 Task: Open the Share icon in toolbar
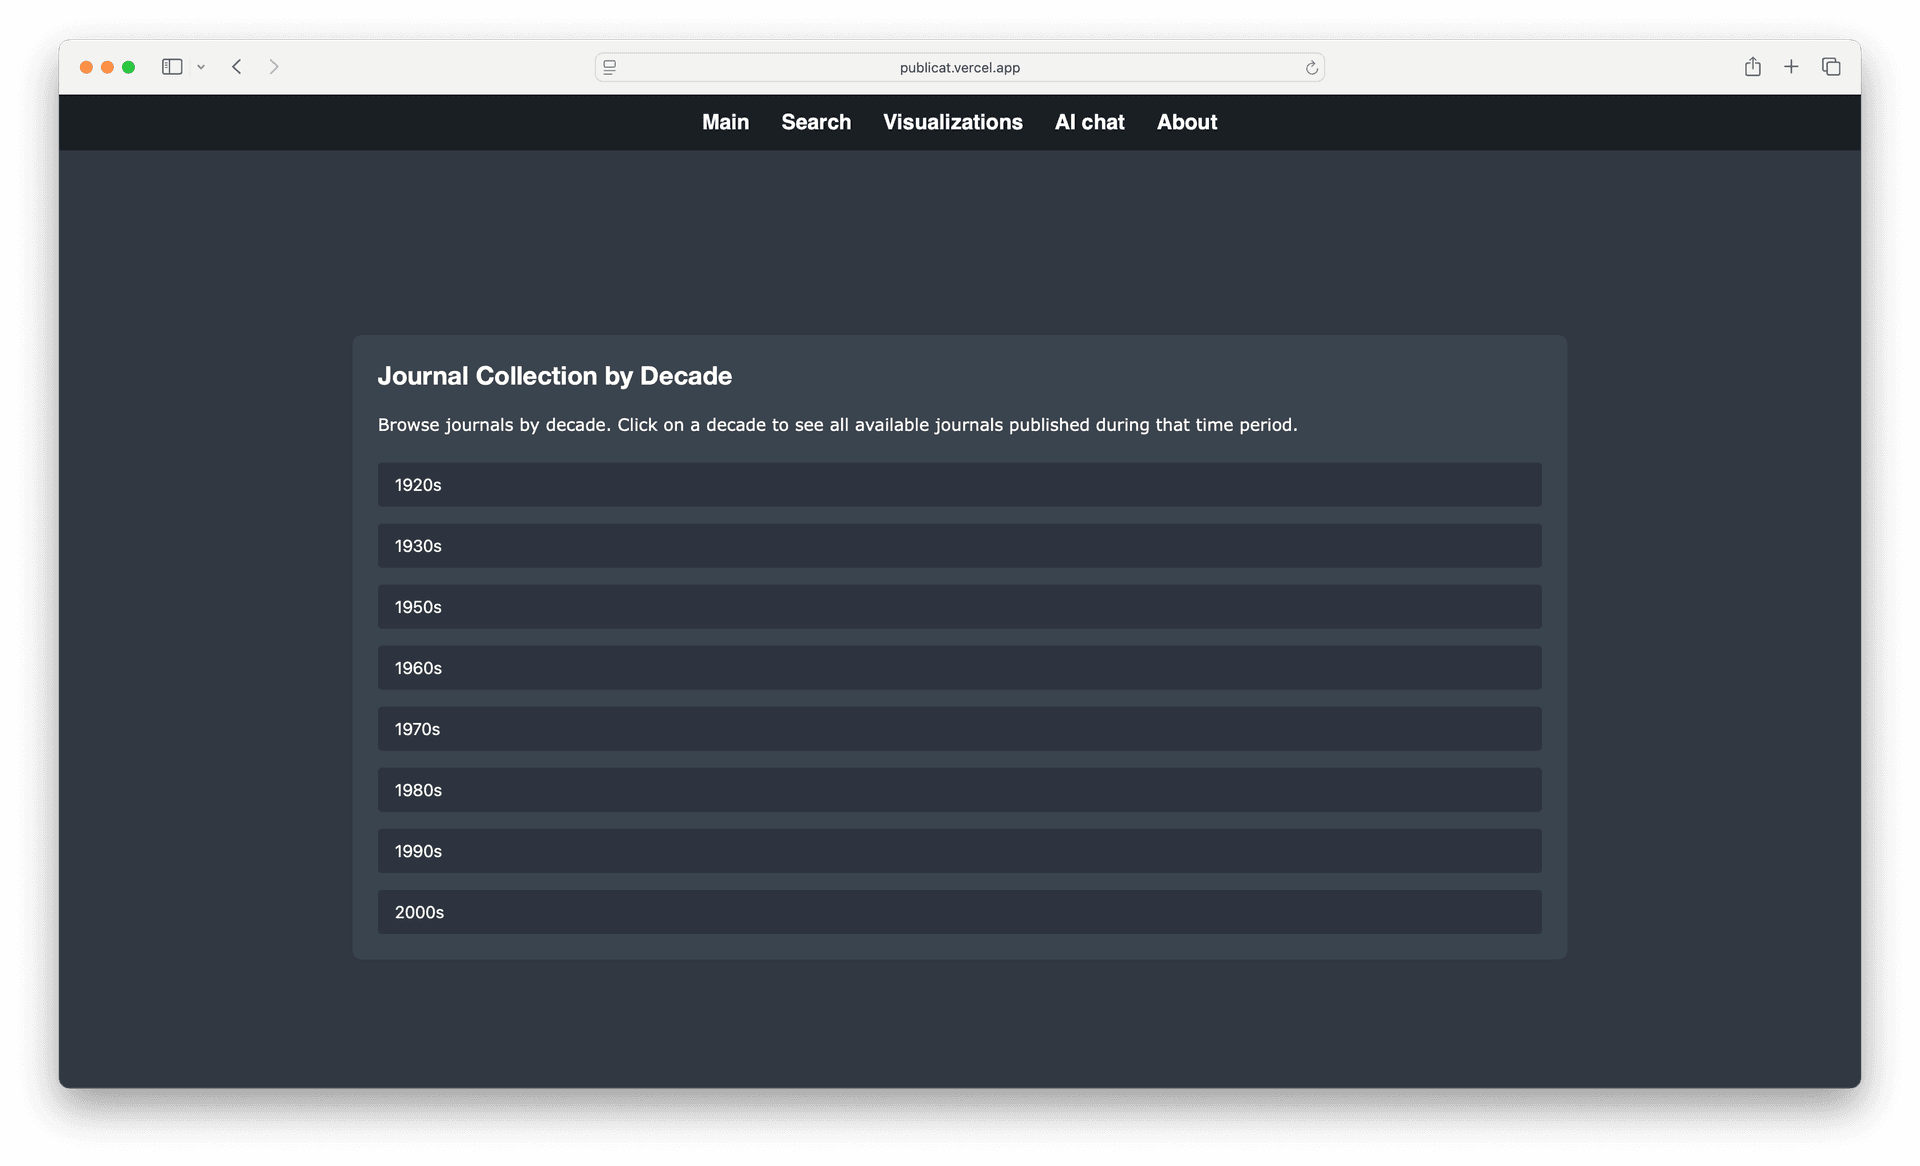1752,67
